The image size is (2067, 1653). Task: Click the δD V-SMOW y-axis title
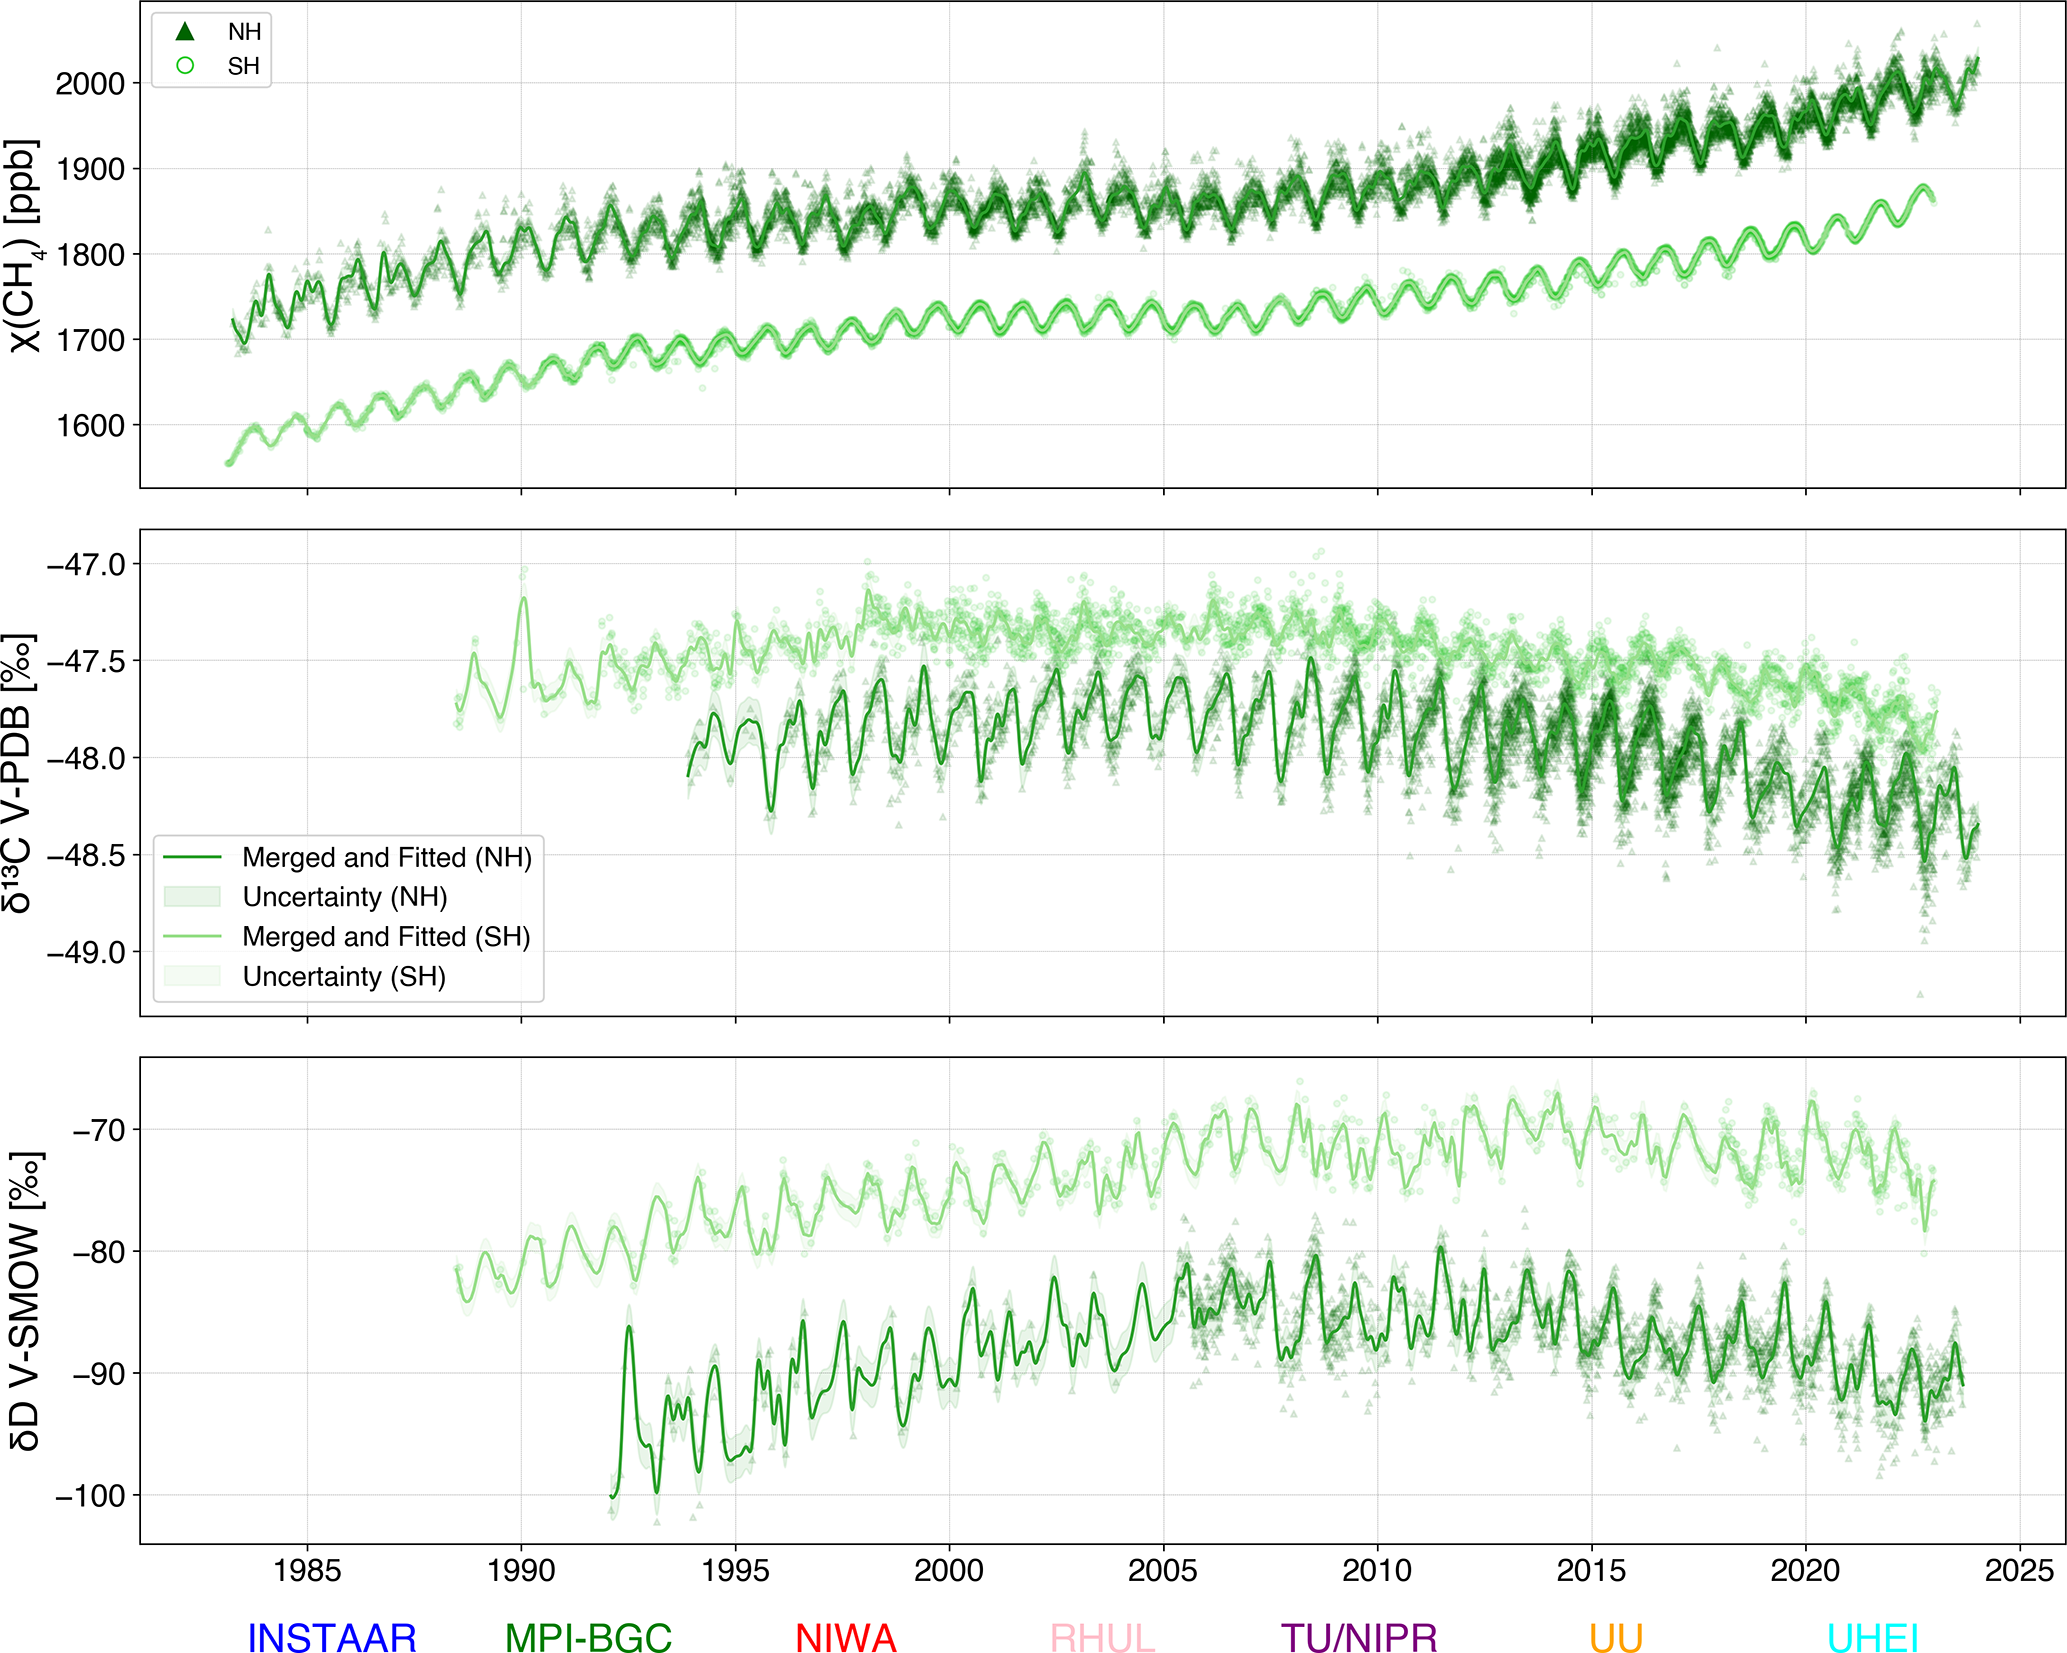point(24,1300)
